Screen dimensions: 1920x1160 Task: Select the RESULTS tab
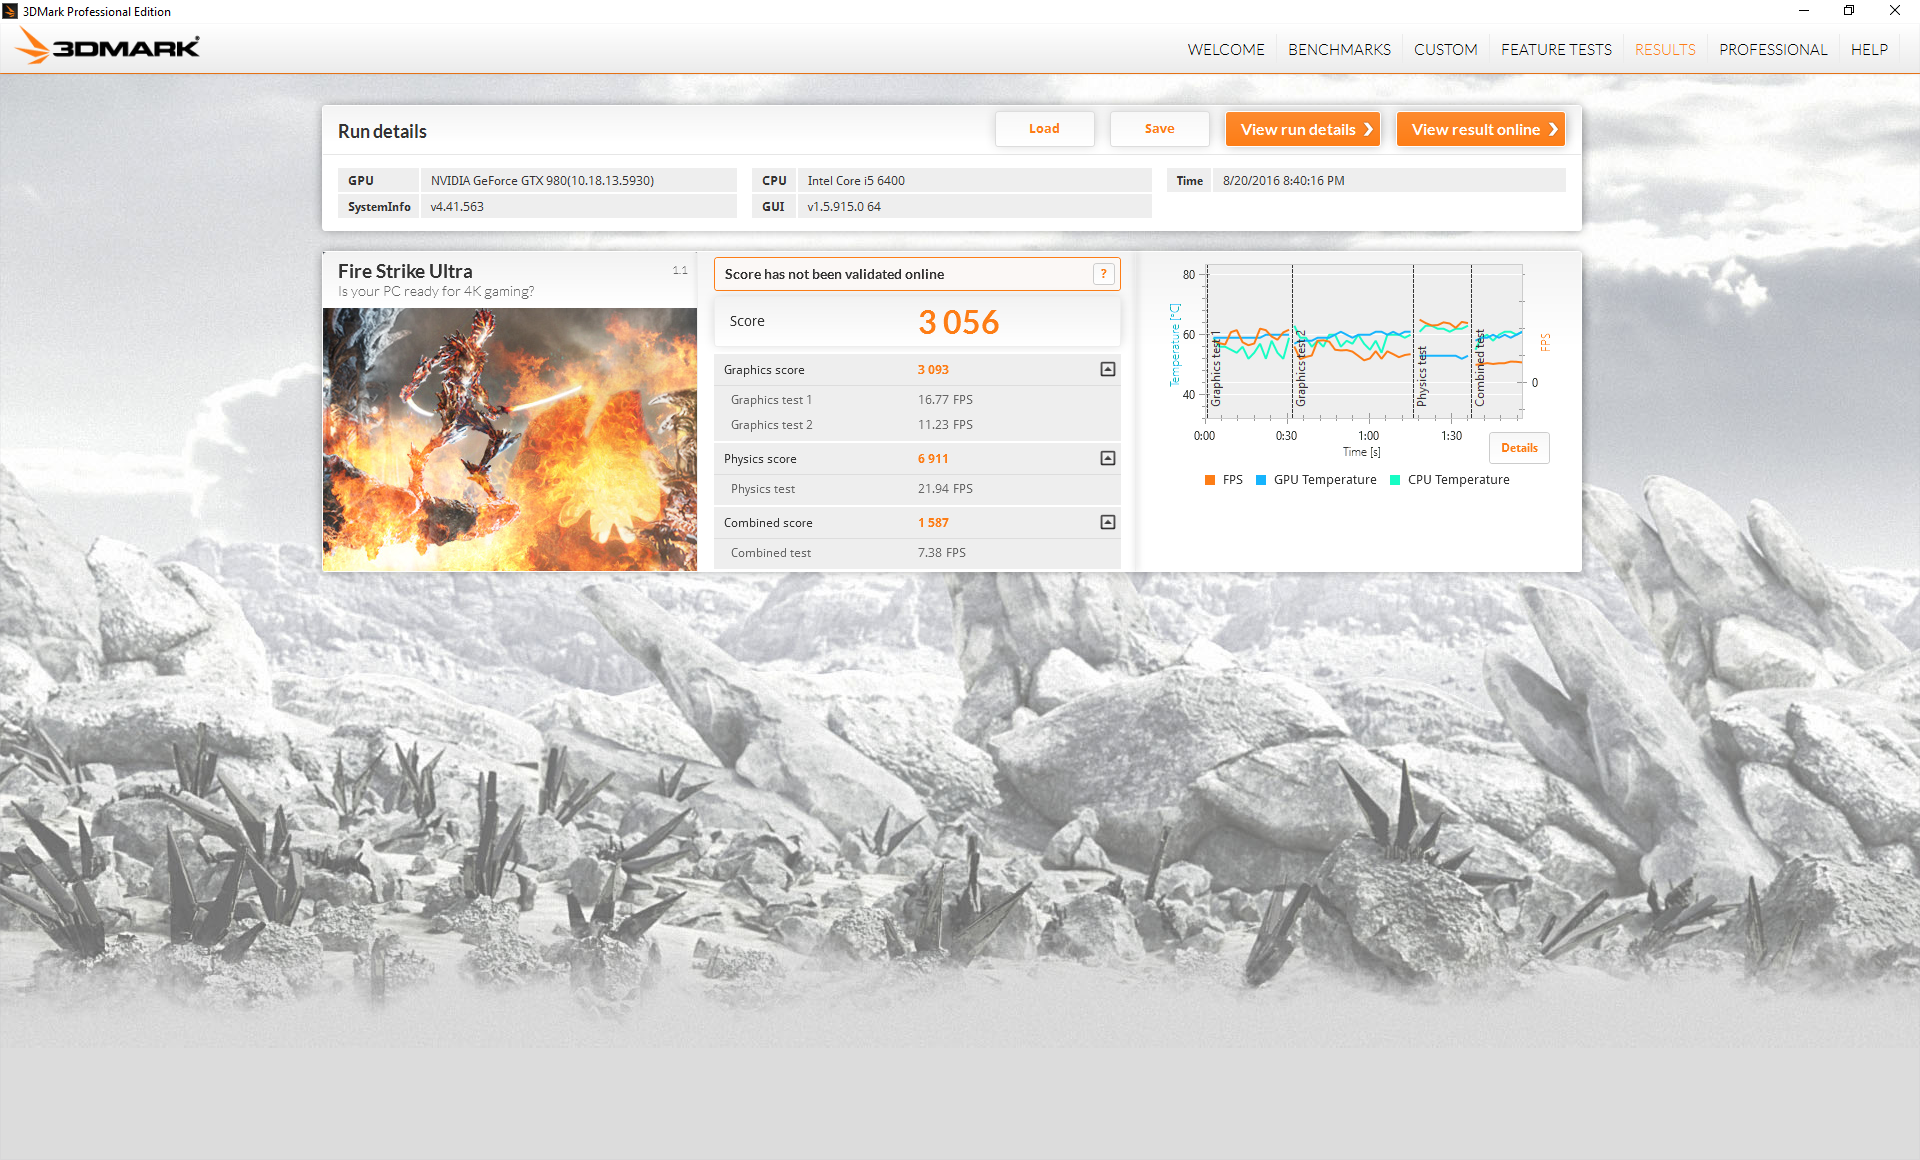point(1665,49)
